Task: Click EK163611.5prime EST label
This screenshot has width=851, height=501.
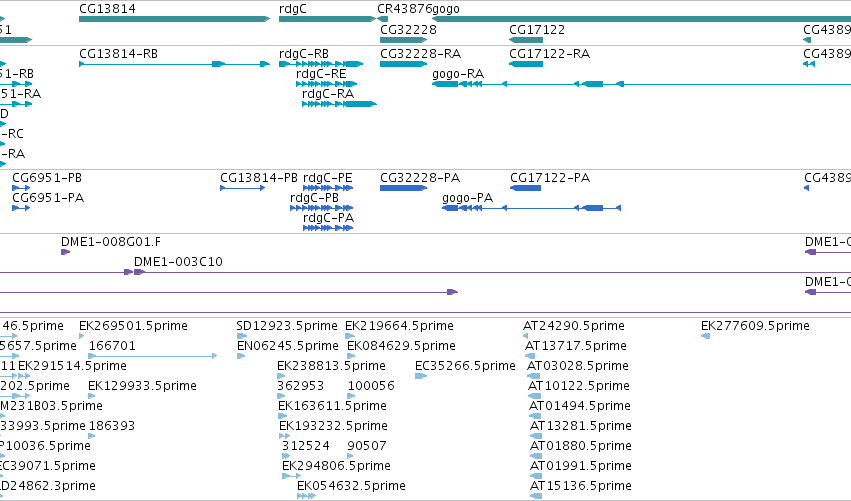Action: pos(332,406)
